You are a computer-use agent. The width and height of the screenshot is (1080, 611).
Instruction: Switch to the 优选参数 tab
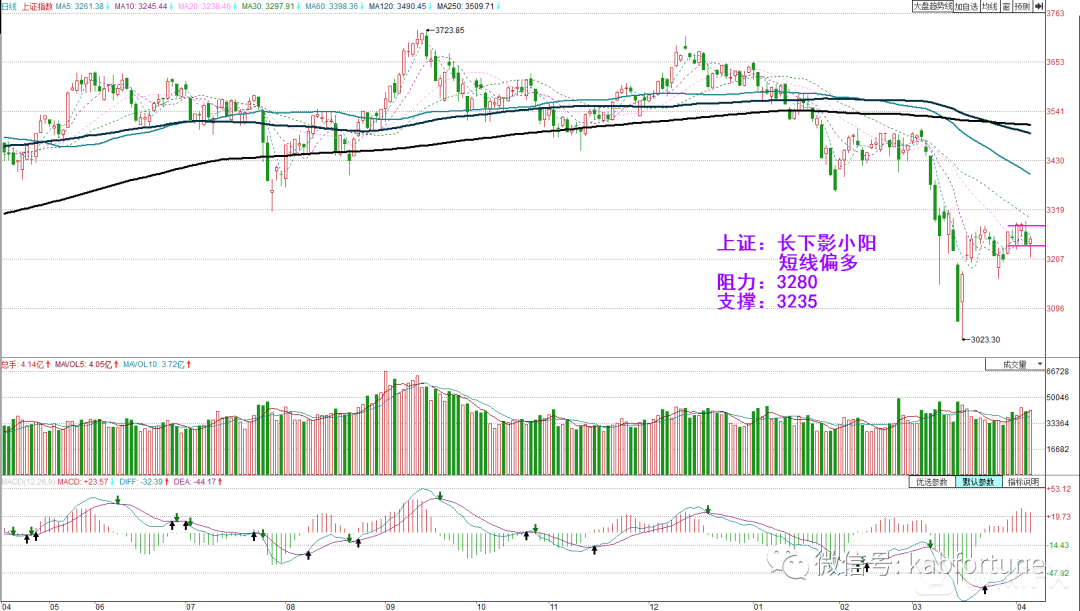pos(931,482)
